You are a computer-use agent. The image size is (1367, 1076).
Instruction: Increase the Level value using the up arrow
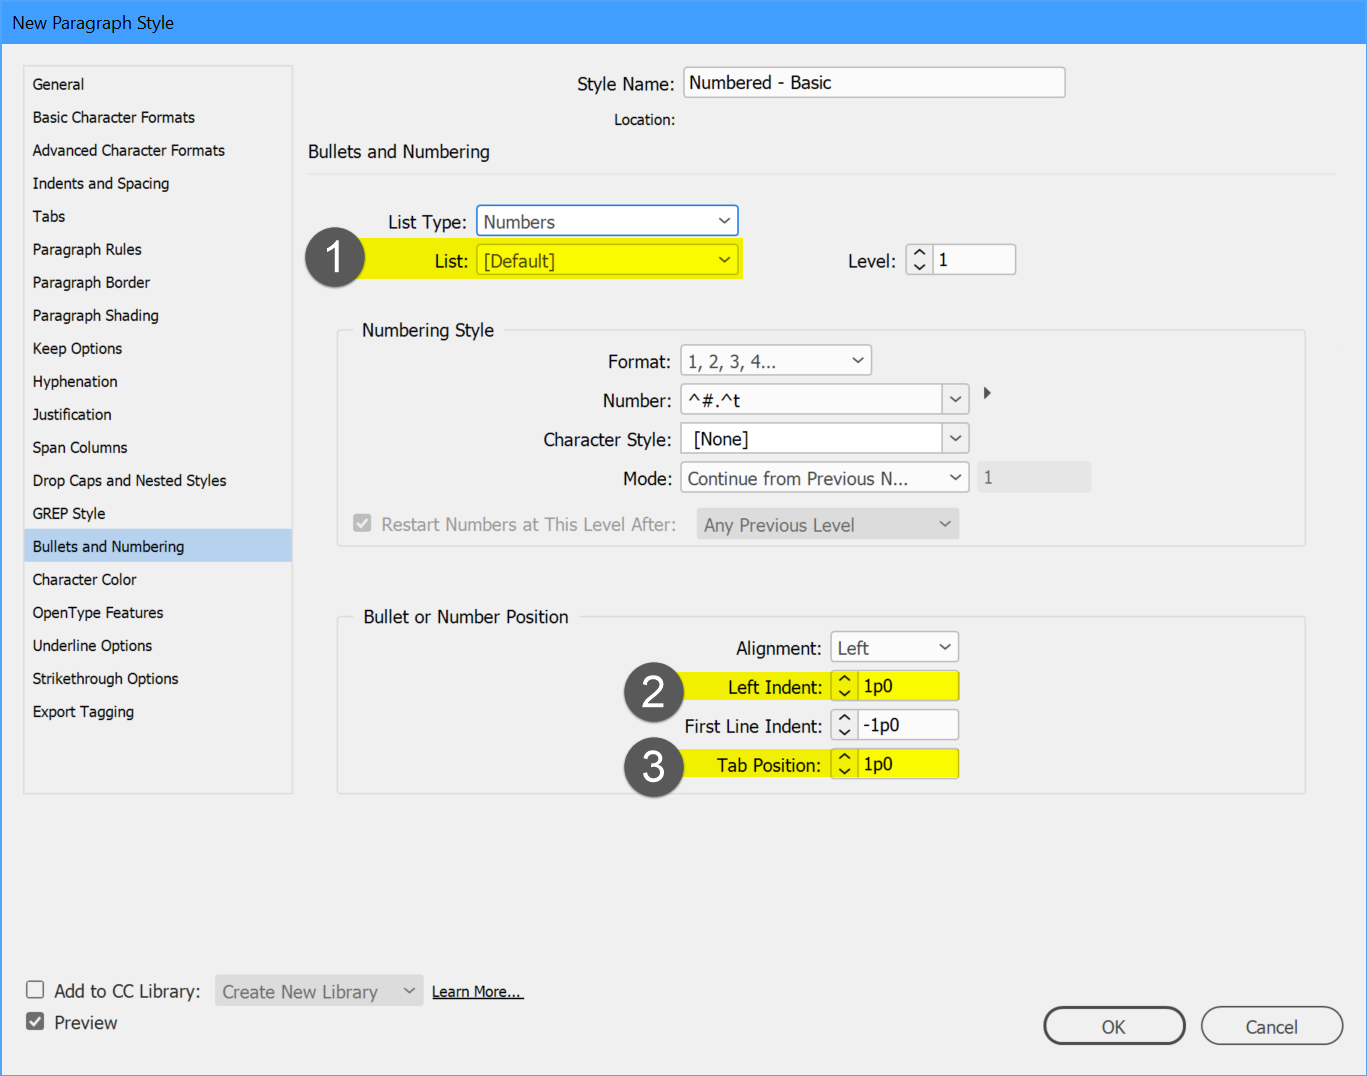918,253
